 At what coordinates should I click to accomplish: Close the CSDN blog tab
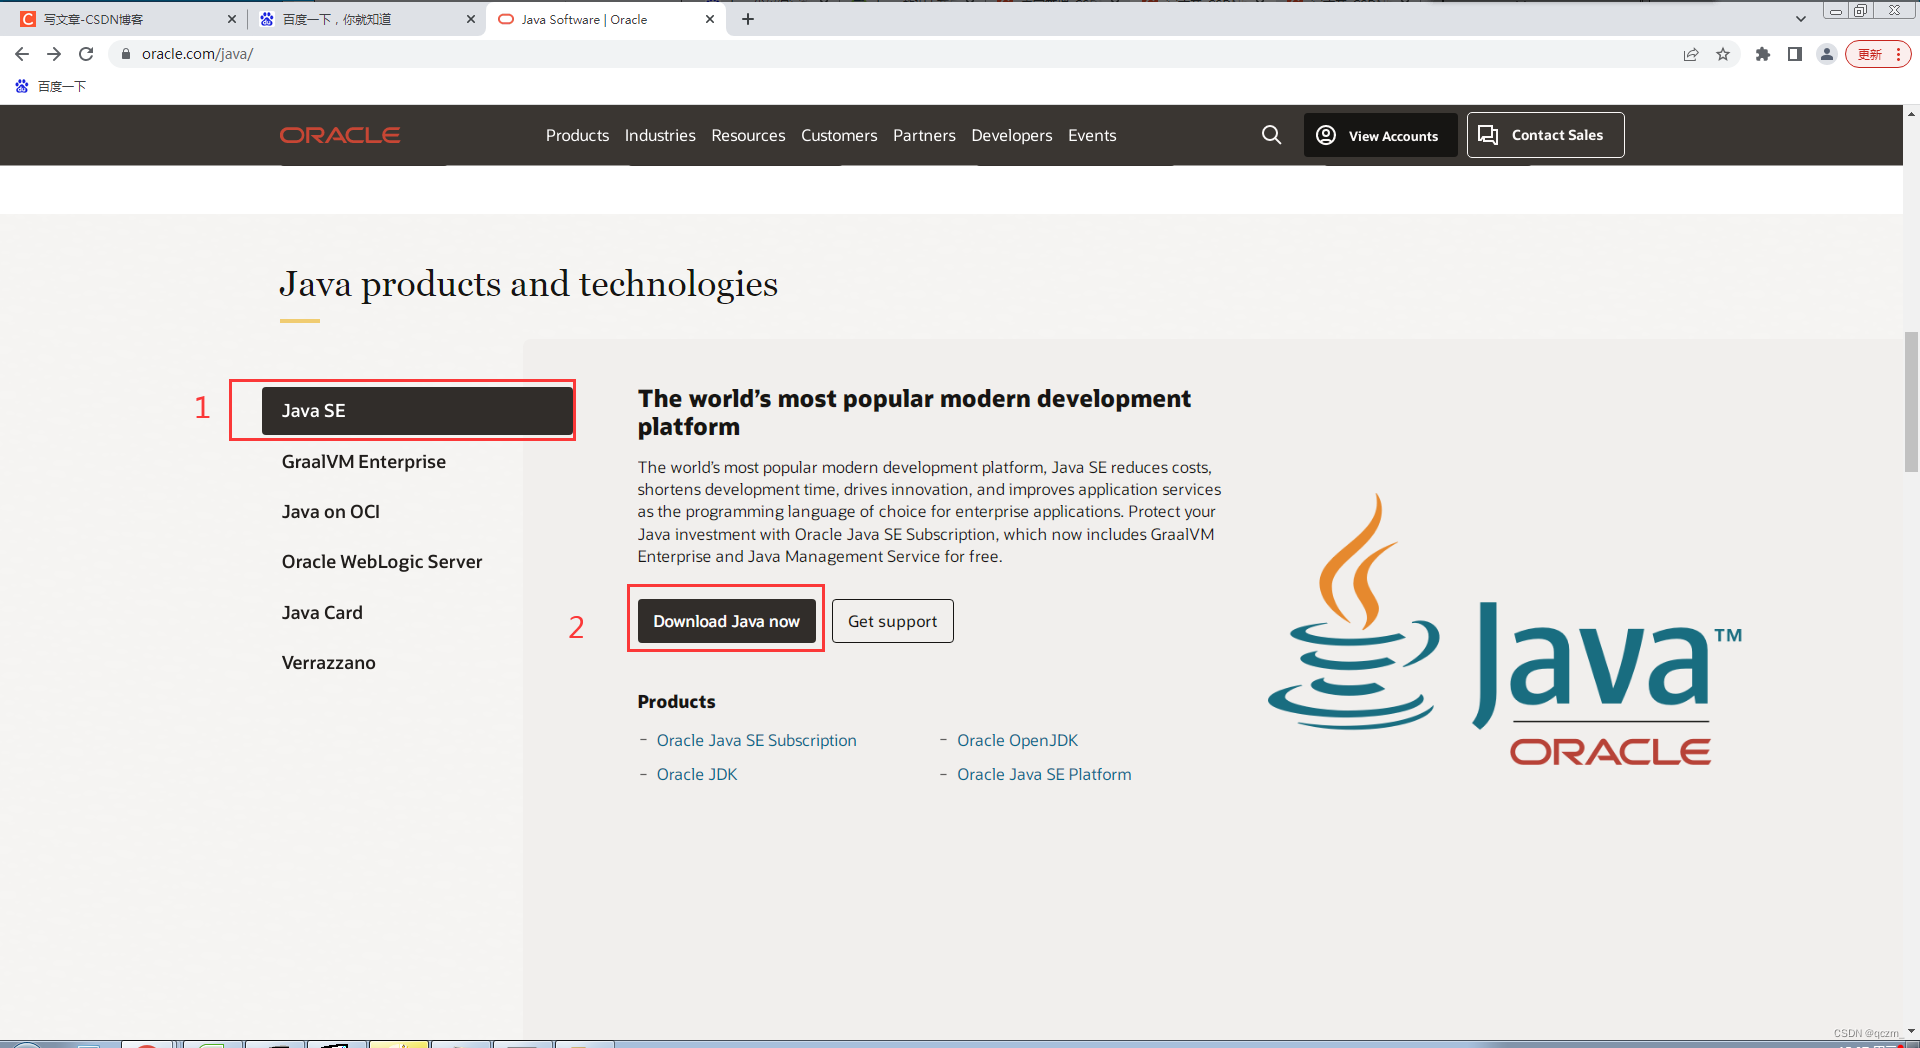pyautogui.click(x=232, y=19)
